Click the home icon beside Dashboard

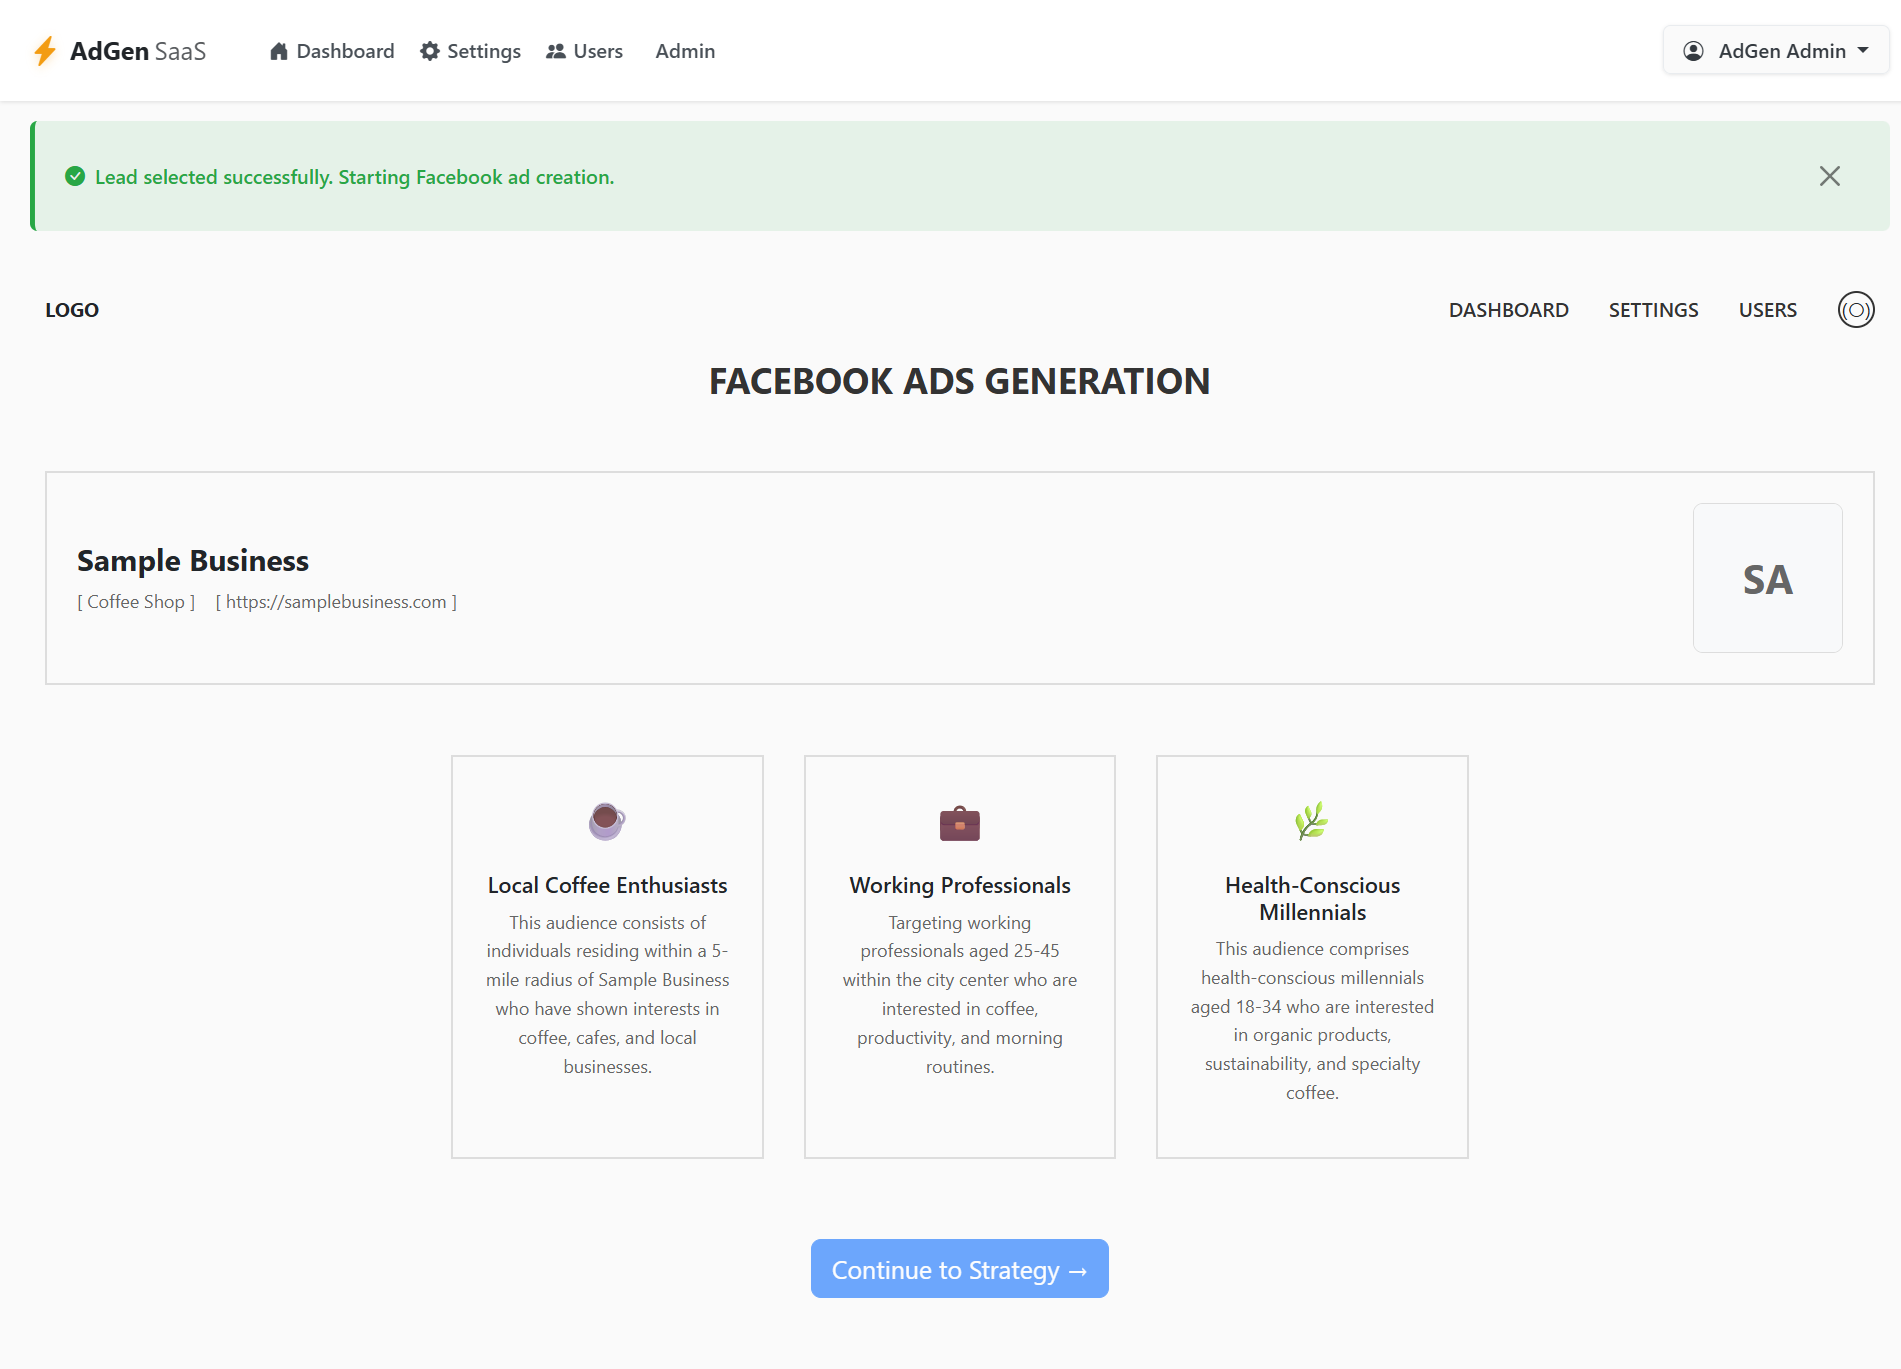click(x=279, y=51)
